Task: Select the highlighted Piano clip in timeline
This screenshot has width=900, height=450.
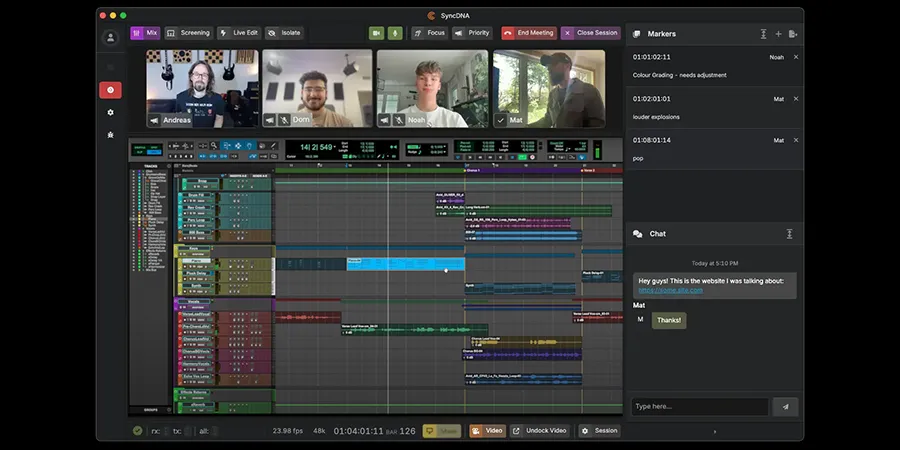Action: 405,264
